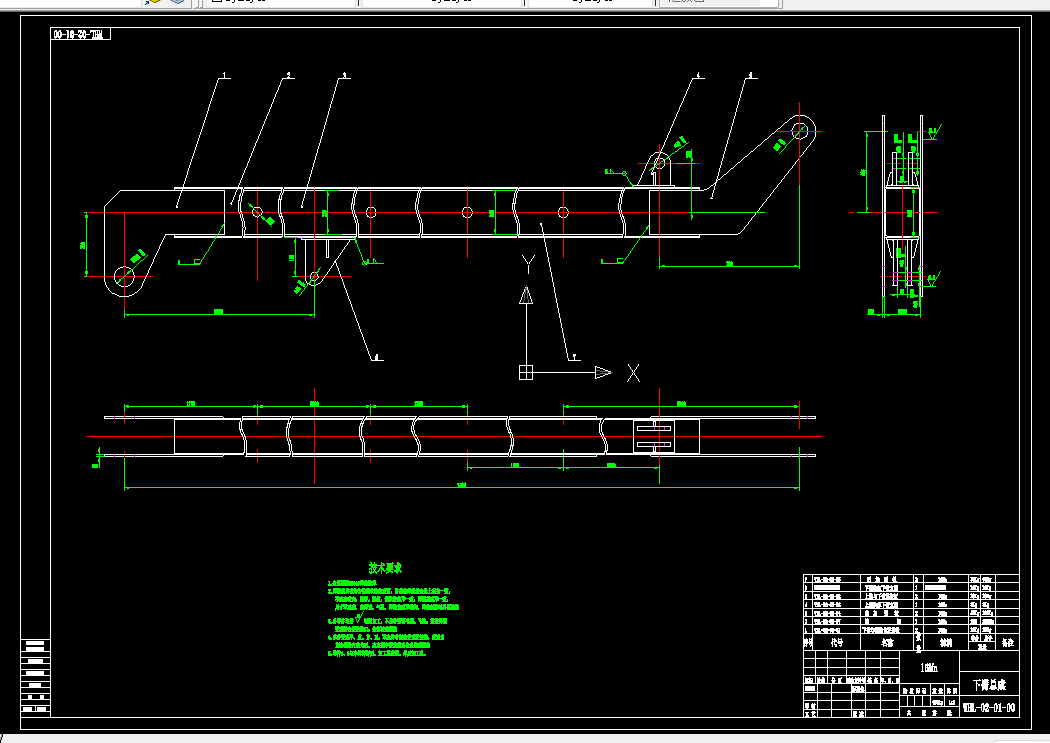Select the lug hole on top of the beam
Screen dimensions: 1050x743
659,163
